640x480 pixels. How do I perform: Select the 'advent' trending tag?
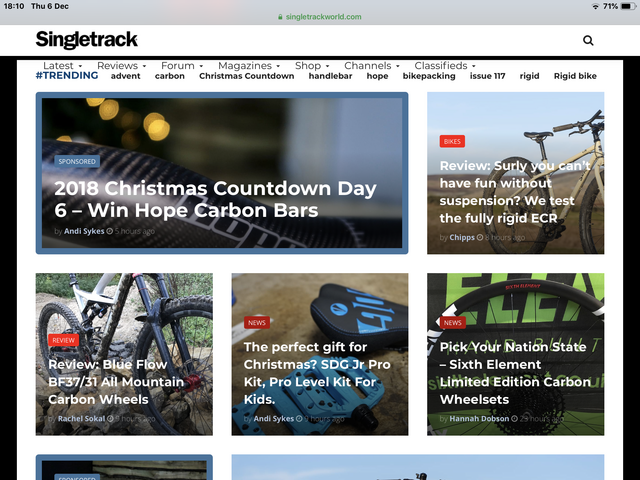point(125,76)
